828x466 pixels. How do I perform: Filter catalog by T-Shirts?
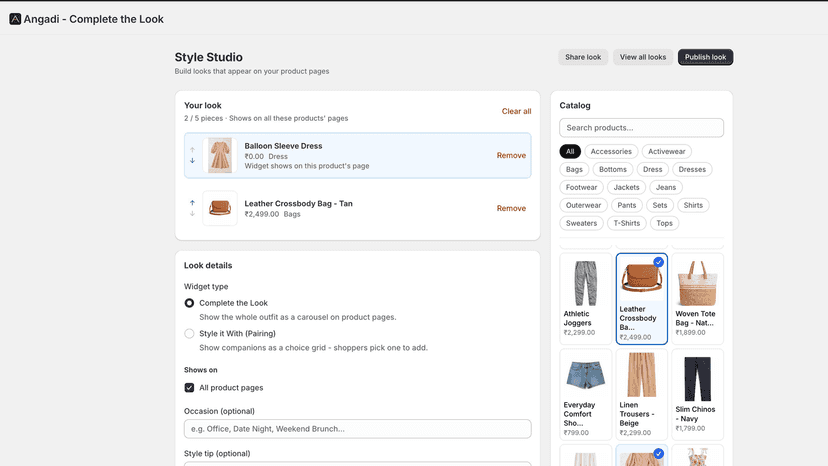(x=626, y=223)
